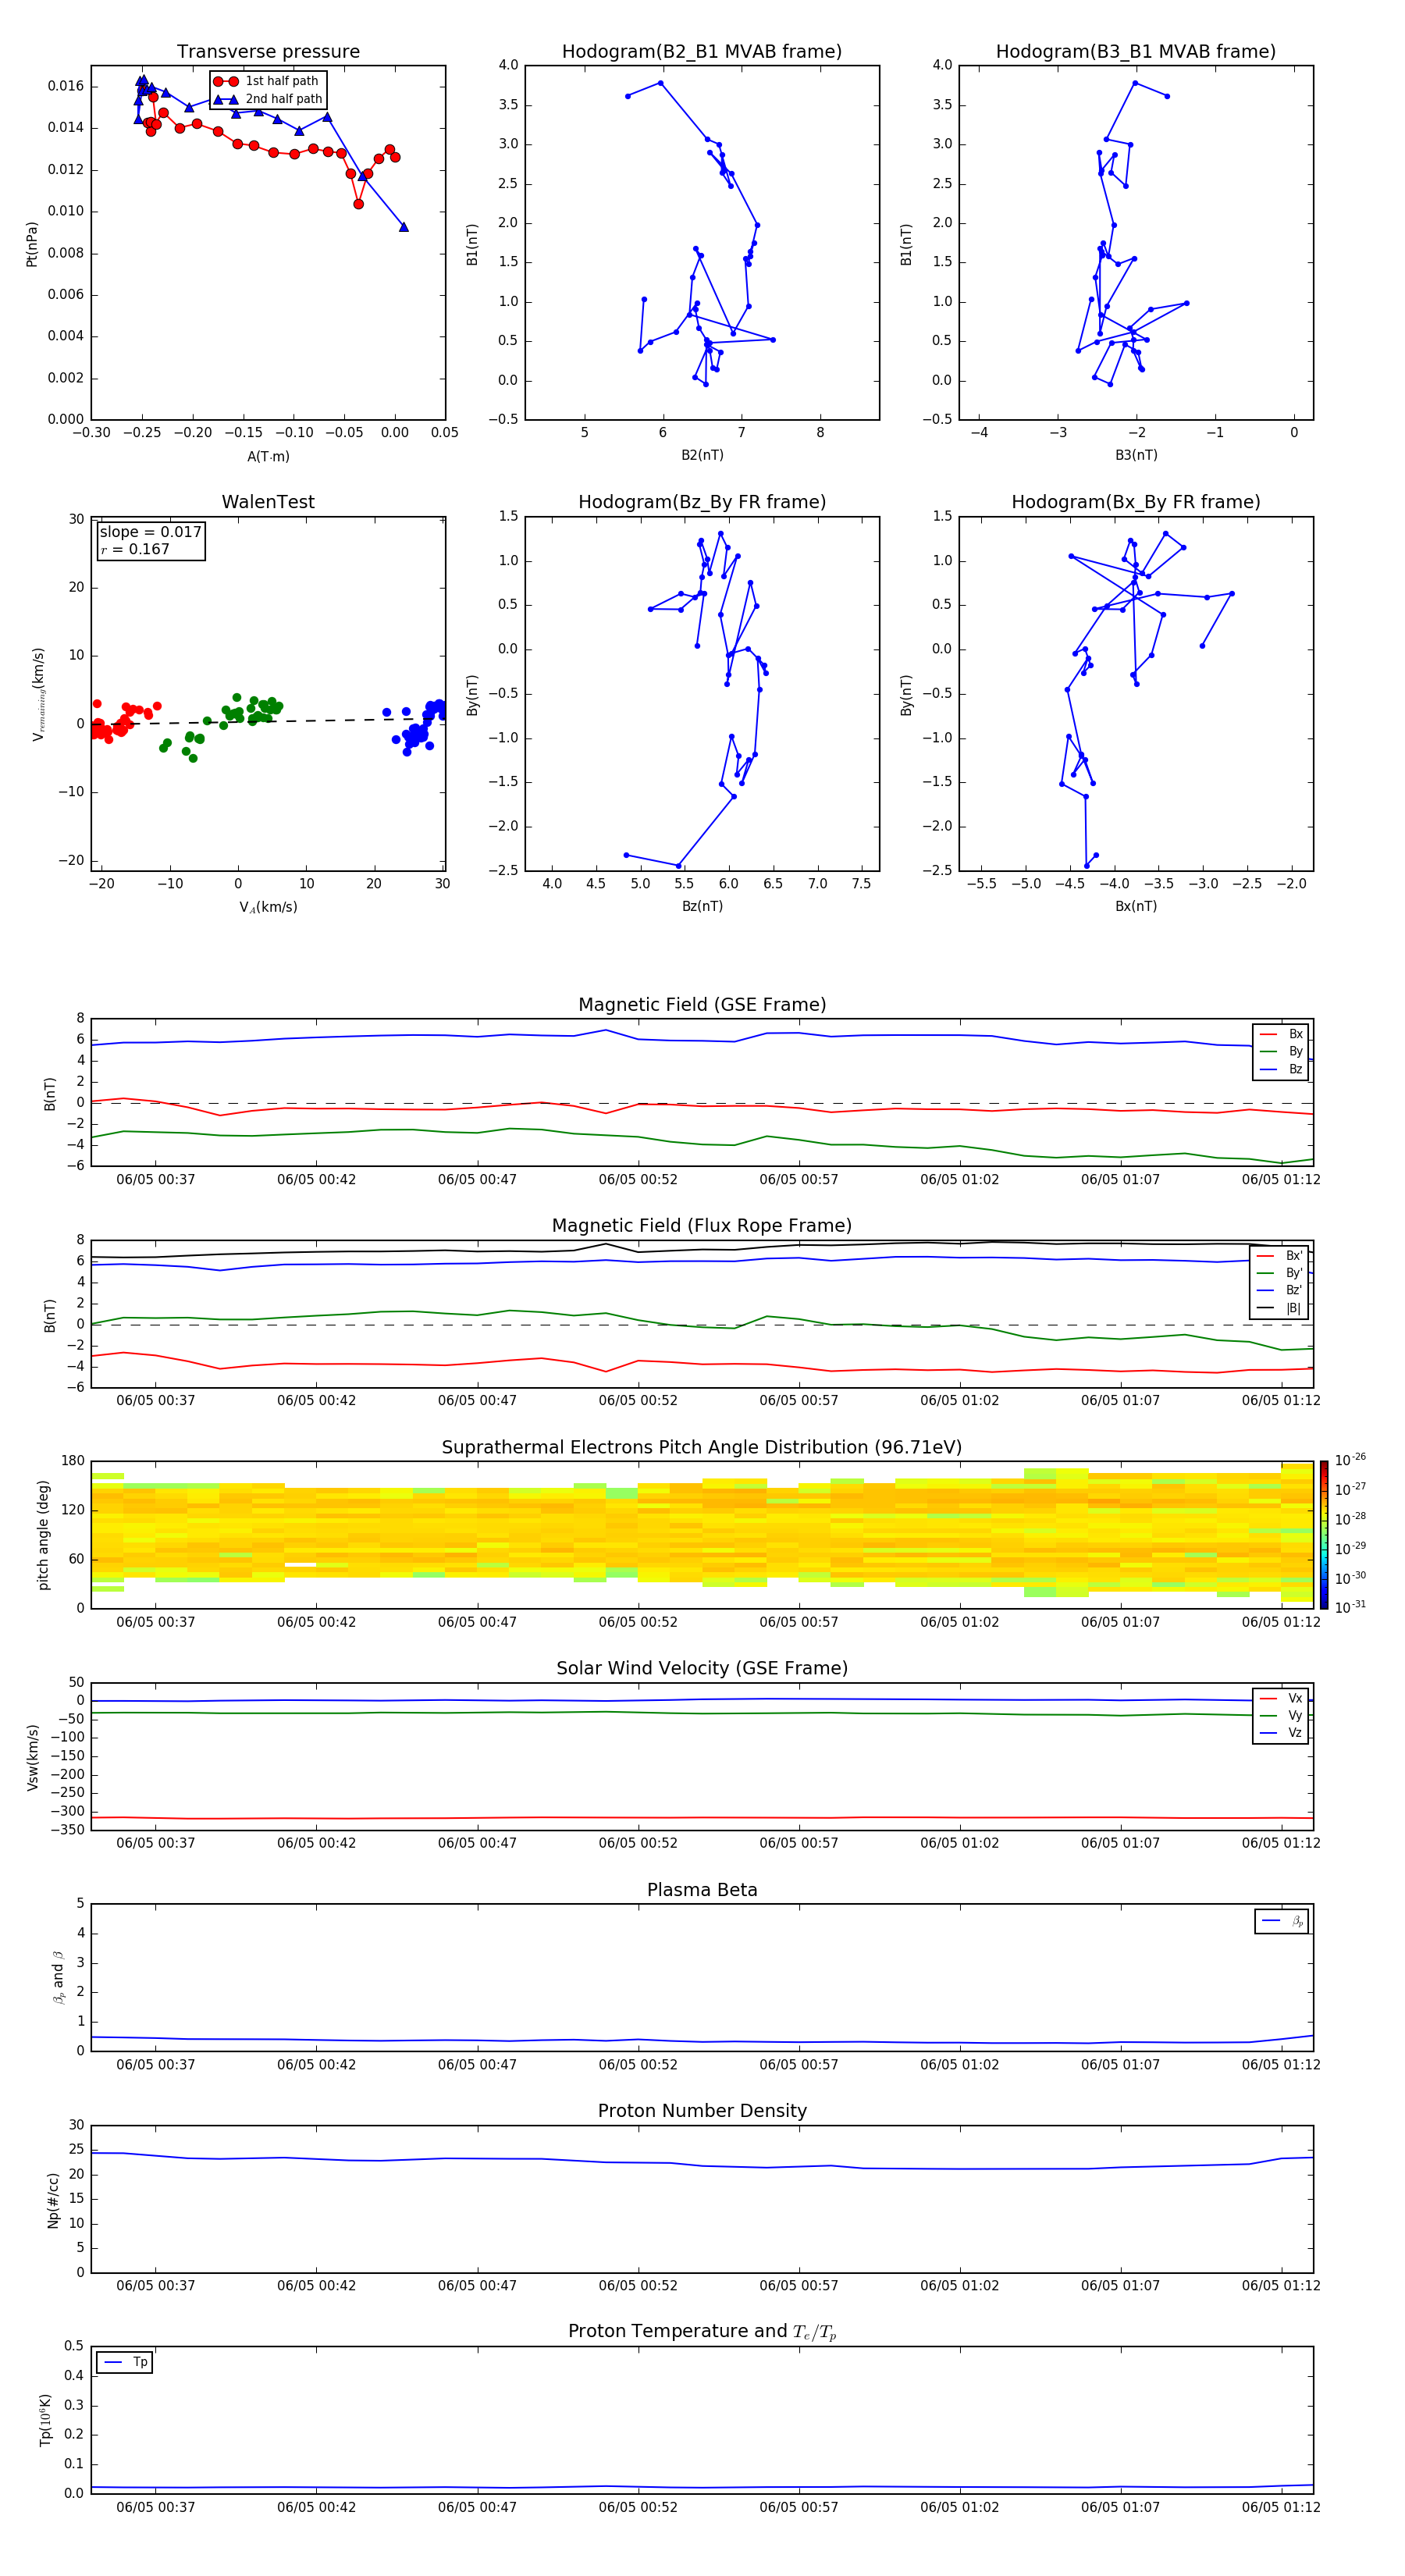Select the "2nd half path" legend entry
Screen dimensions: 1405x2576
coord(267,99)
